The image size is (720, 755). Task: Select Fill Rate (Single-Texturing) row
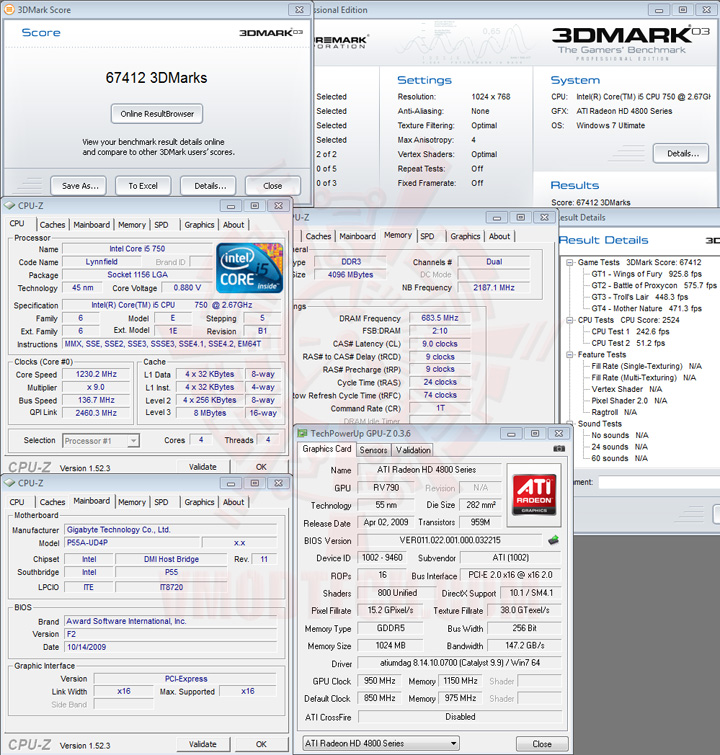click(x=646, y=366)
